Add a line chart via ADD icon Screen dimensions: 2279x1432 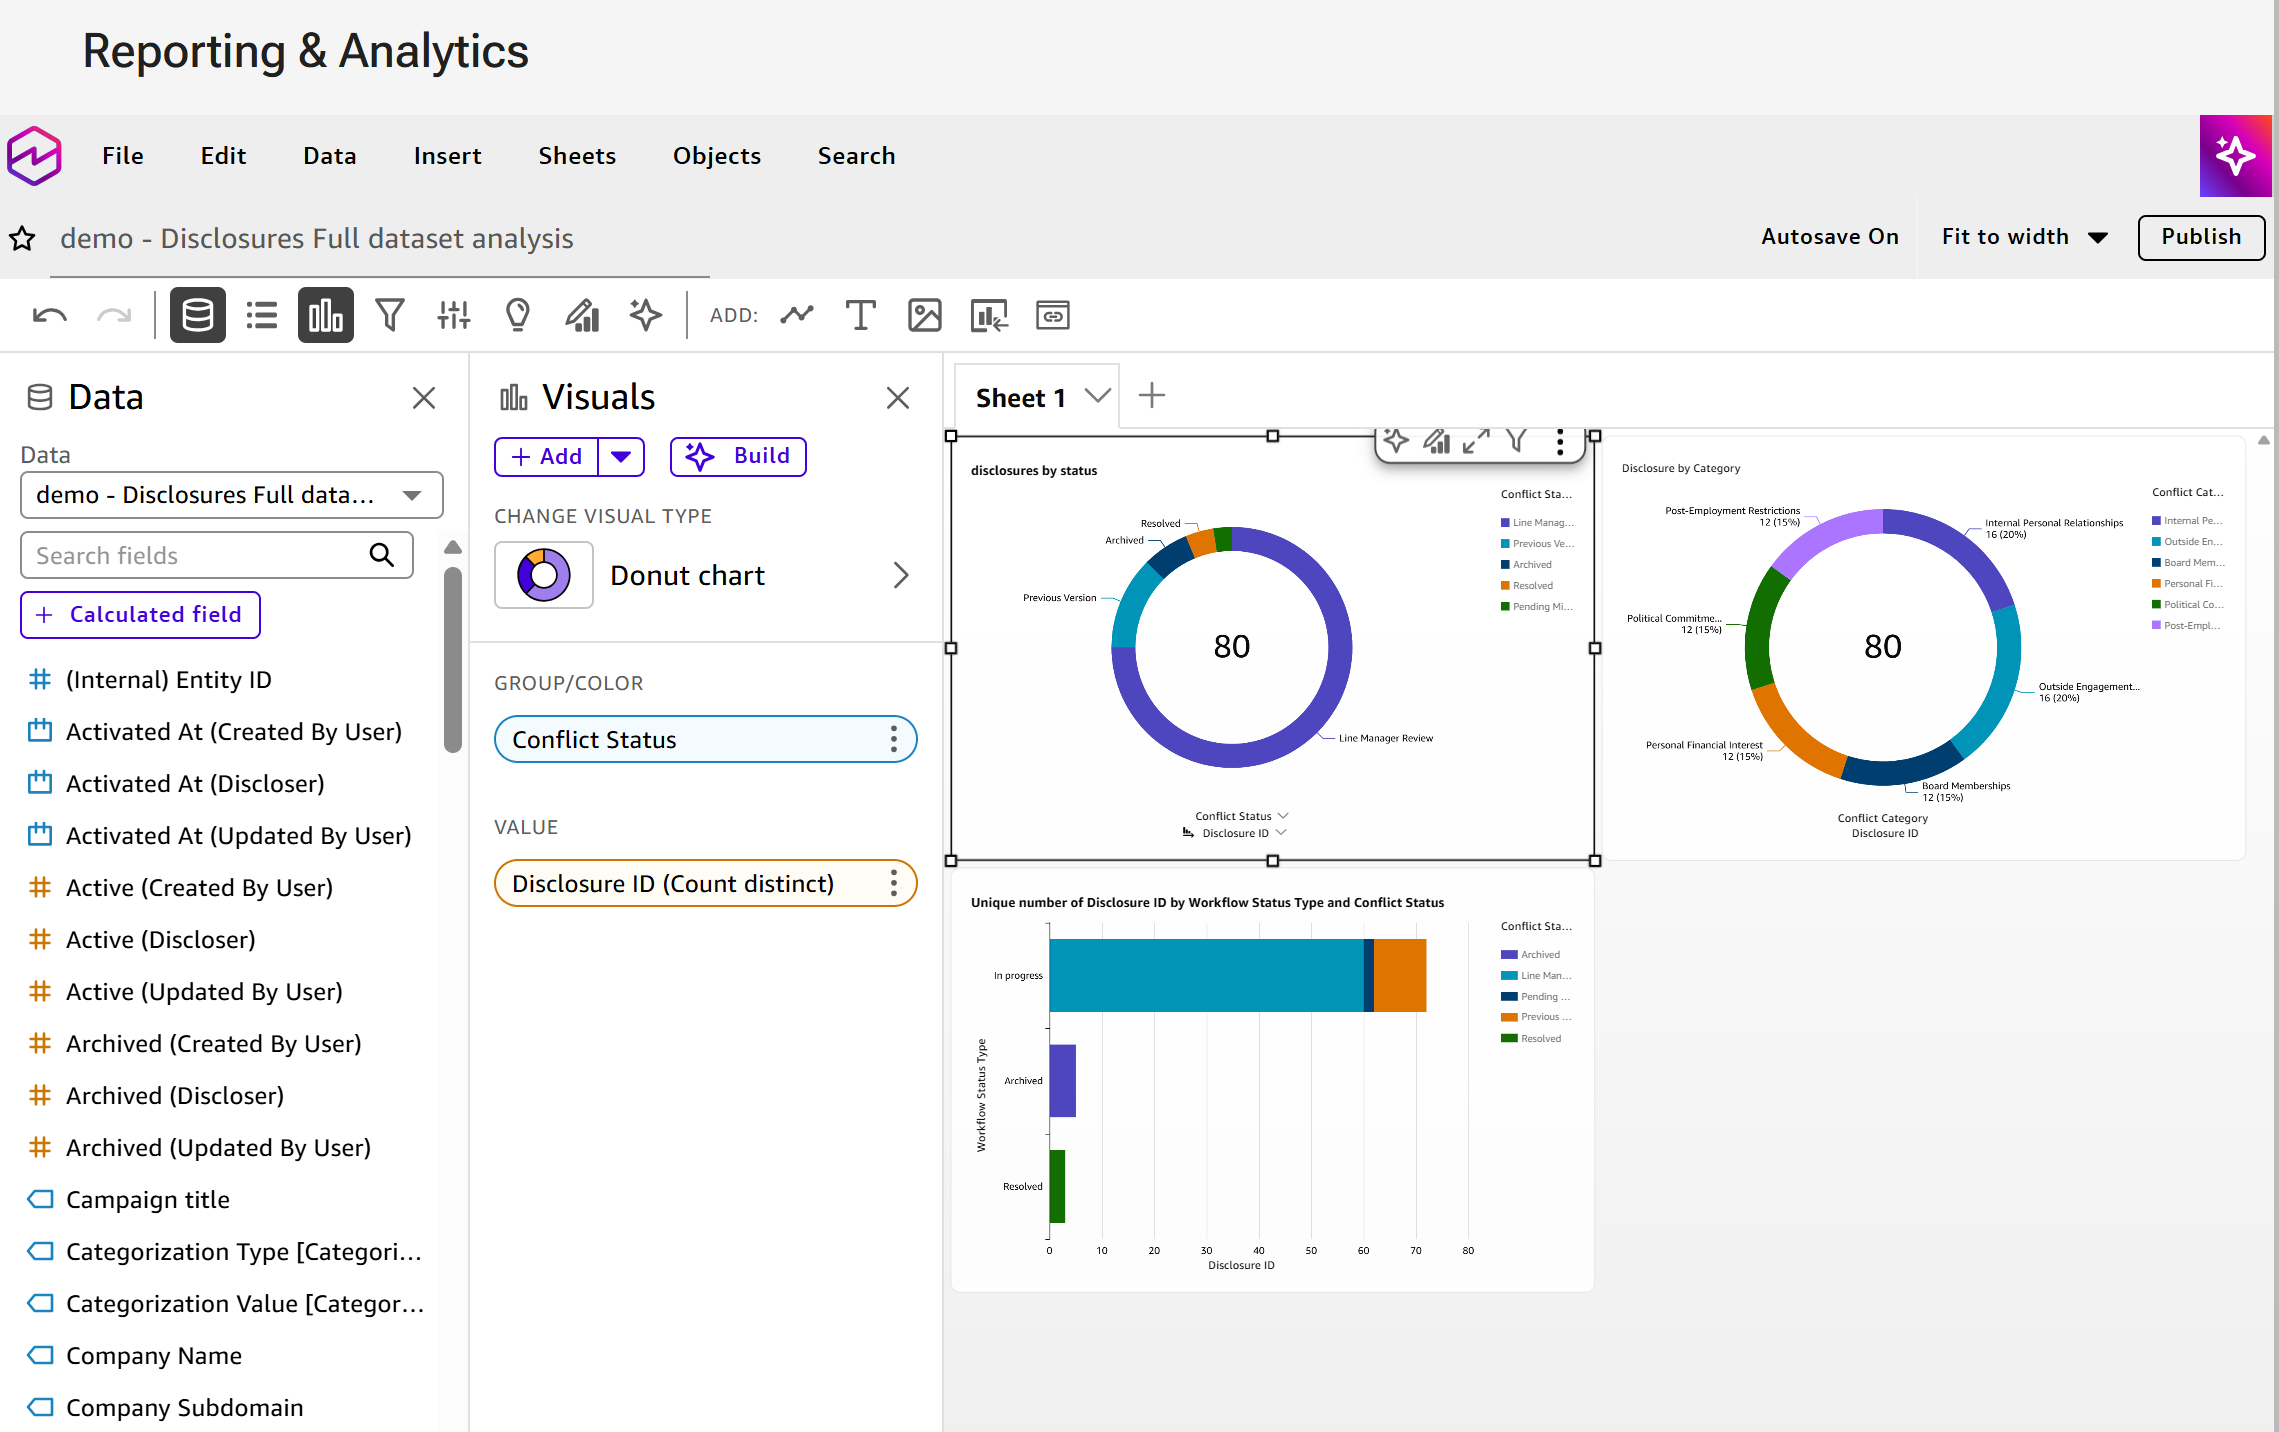[797, 316]
